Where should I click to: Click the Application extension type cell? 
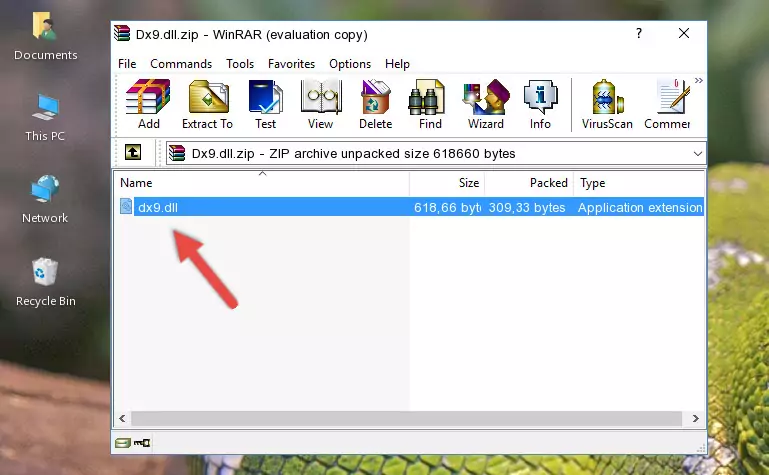(x=640, y=207)
